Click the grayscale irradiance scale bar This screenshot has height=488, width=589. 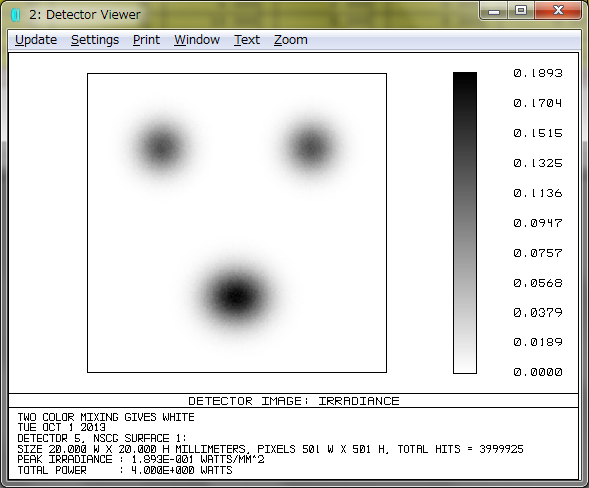(x=465, y=223)
